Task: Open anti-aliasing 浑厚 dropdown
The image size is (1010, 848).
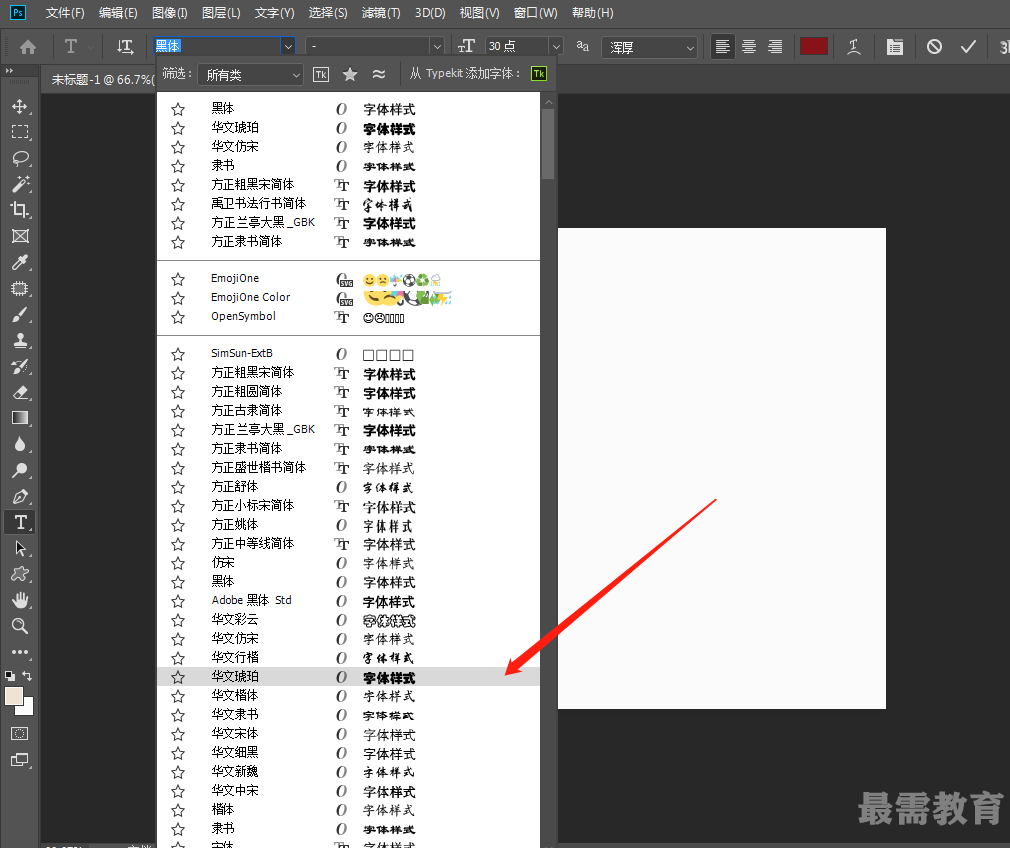Action: click(649, 47)
